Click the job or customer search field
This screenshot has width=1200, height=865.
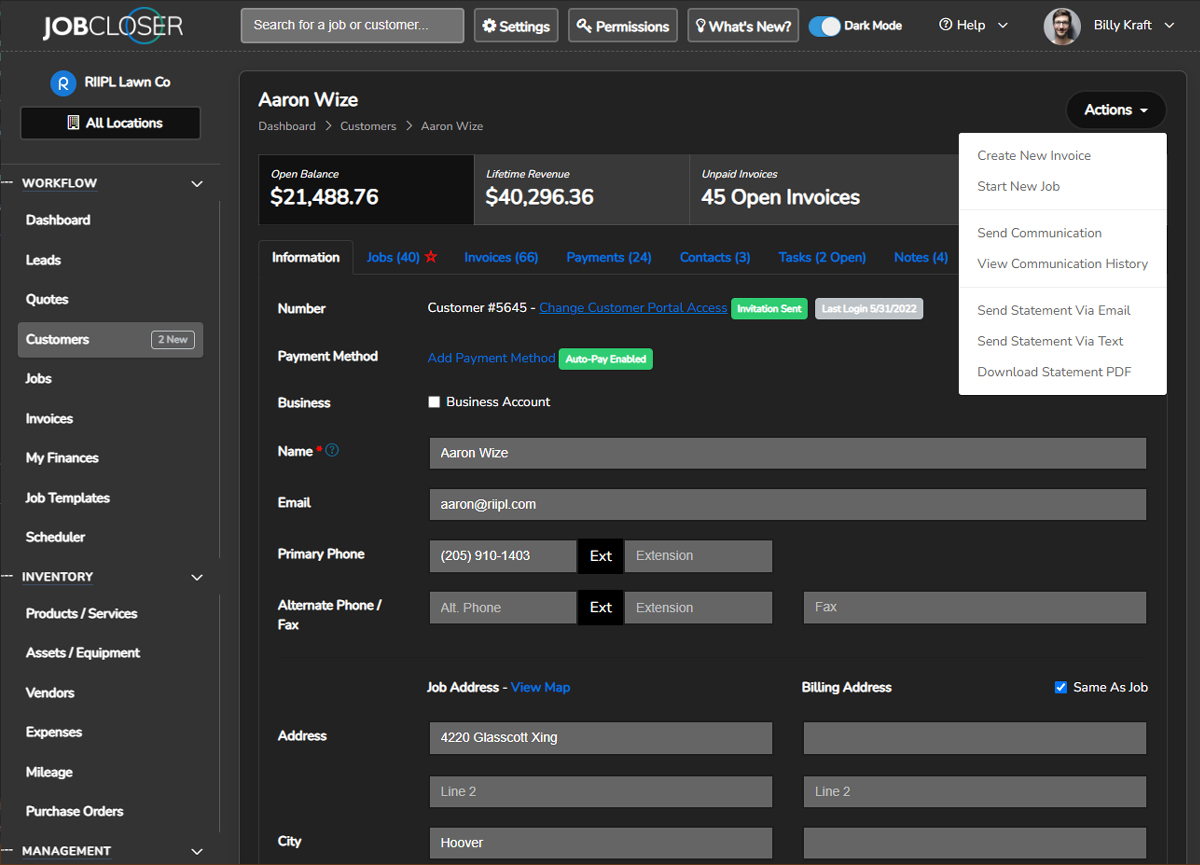pyautogui.click(x=351, y=25)
